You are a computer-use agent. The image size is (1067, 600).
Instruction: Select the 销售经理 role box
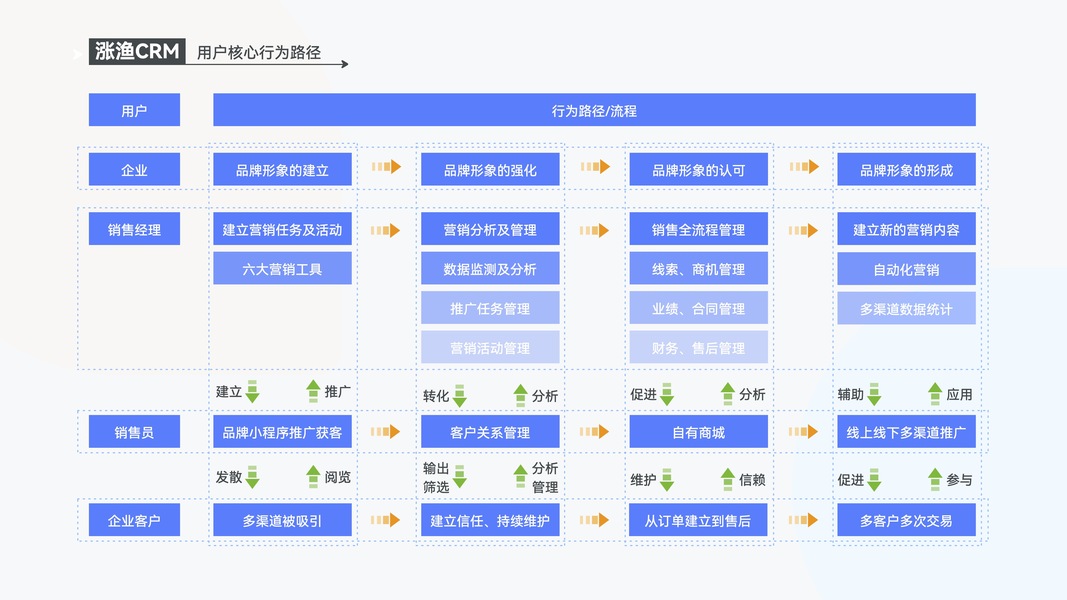[134, 229]
